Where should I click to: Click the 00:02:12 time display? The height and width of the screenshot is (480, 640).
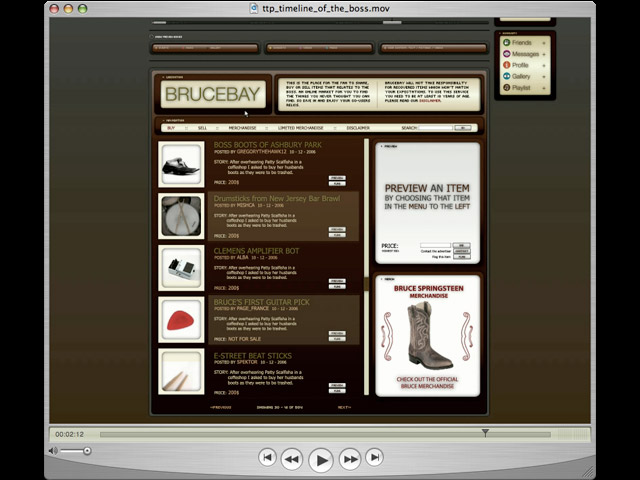click(69, 435)
